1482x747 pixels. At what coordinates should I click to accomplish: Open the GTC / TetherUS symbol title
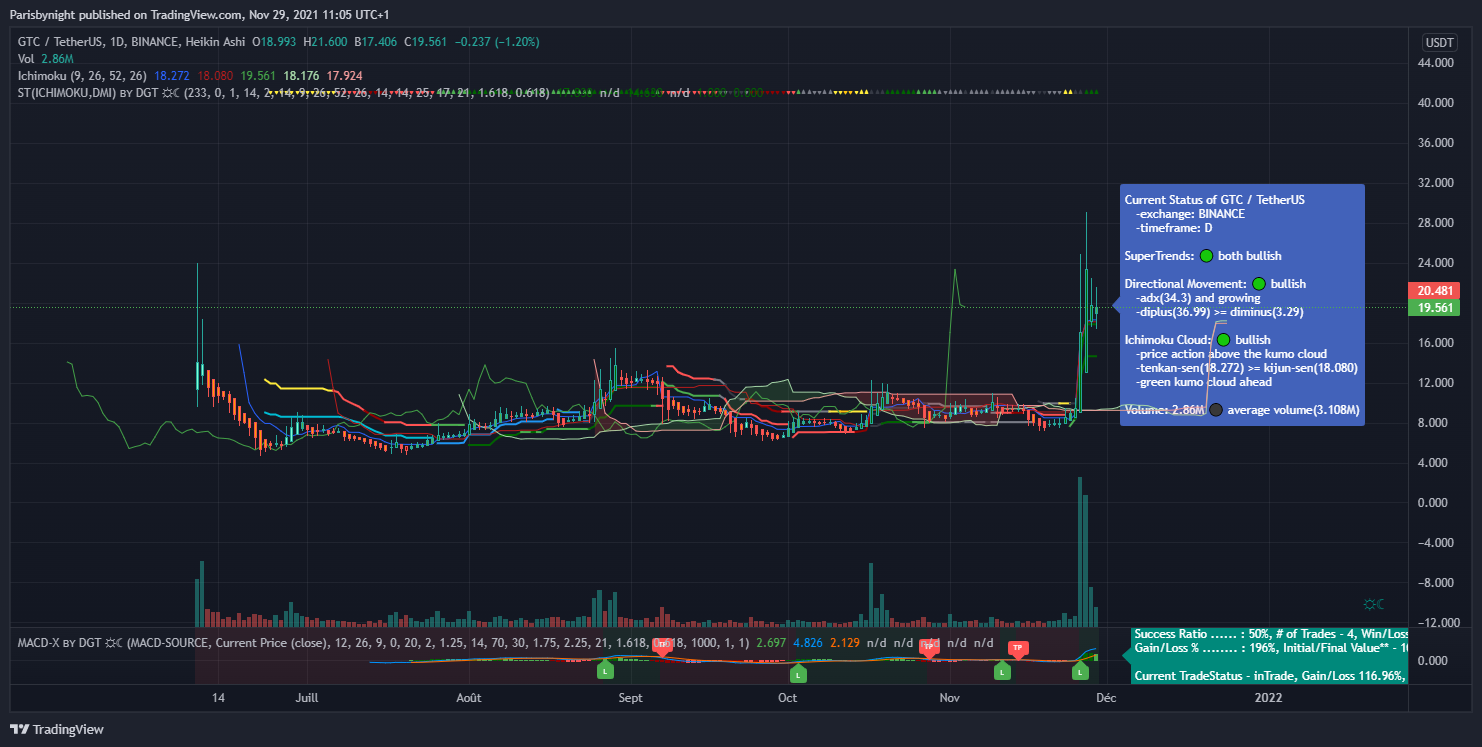pos(64,42)
